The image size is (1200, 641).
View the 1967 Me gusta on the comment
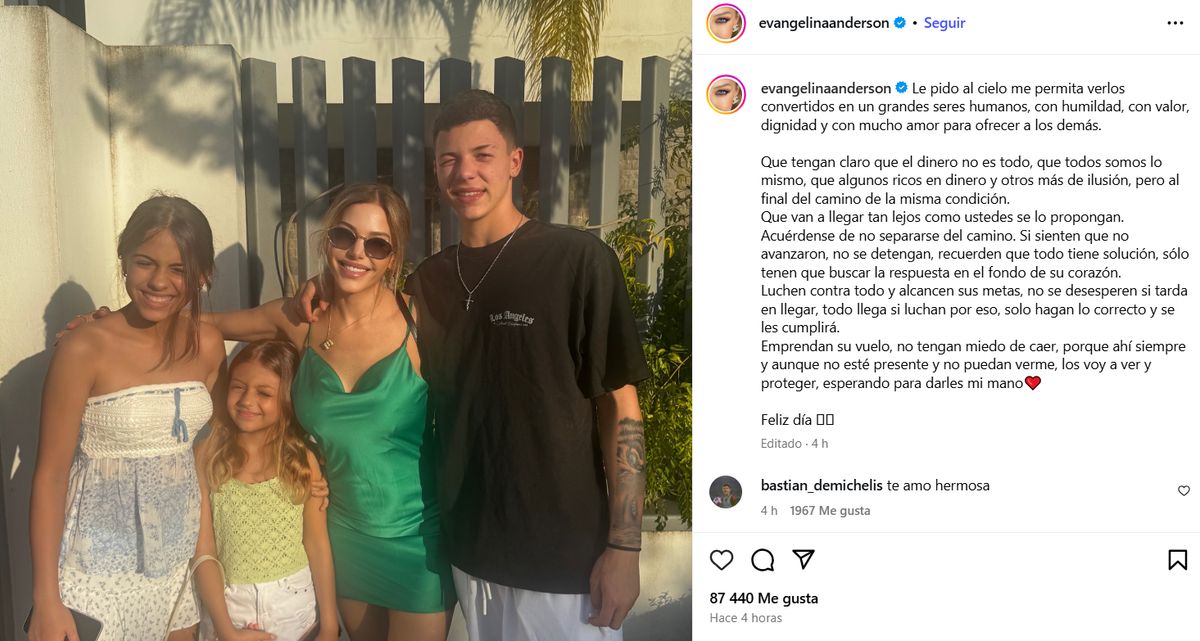[x=830, y=510]
